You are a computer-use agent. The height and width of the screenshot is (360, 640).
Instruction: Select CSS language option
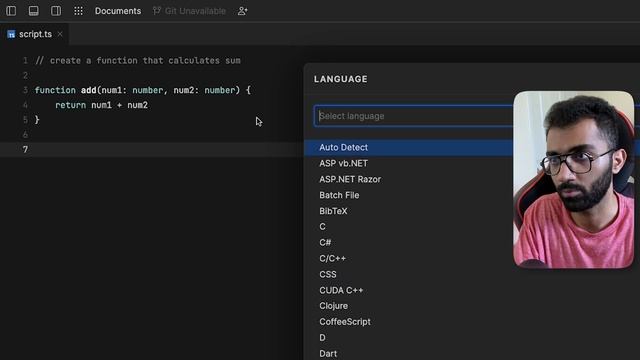(x=328, y=274)
